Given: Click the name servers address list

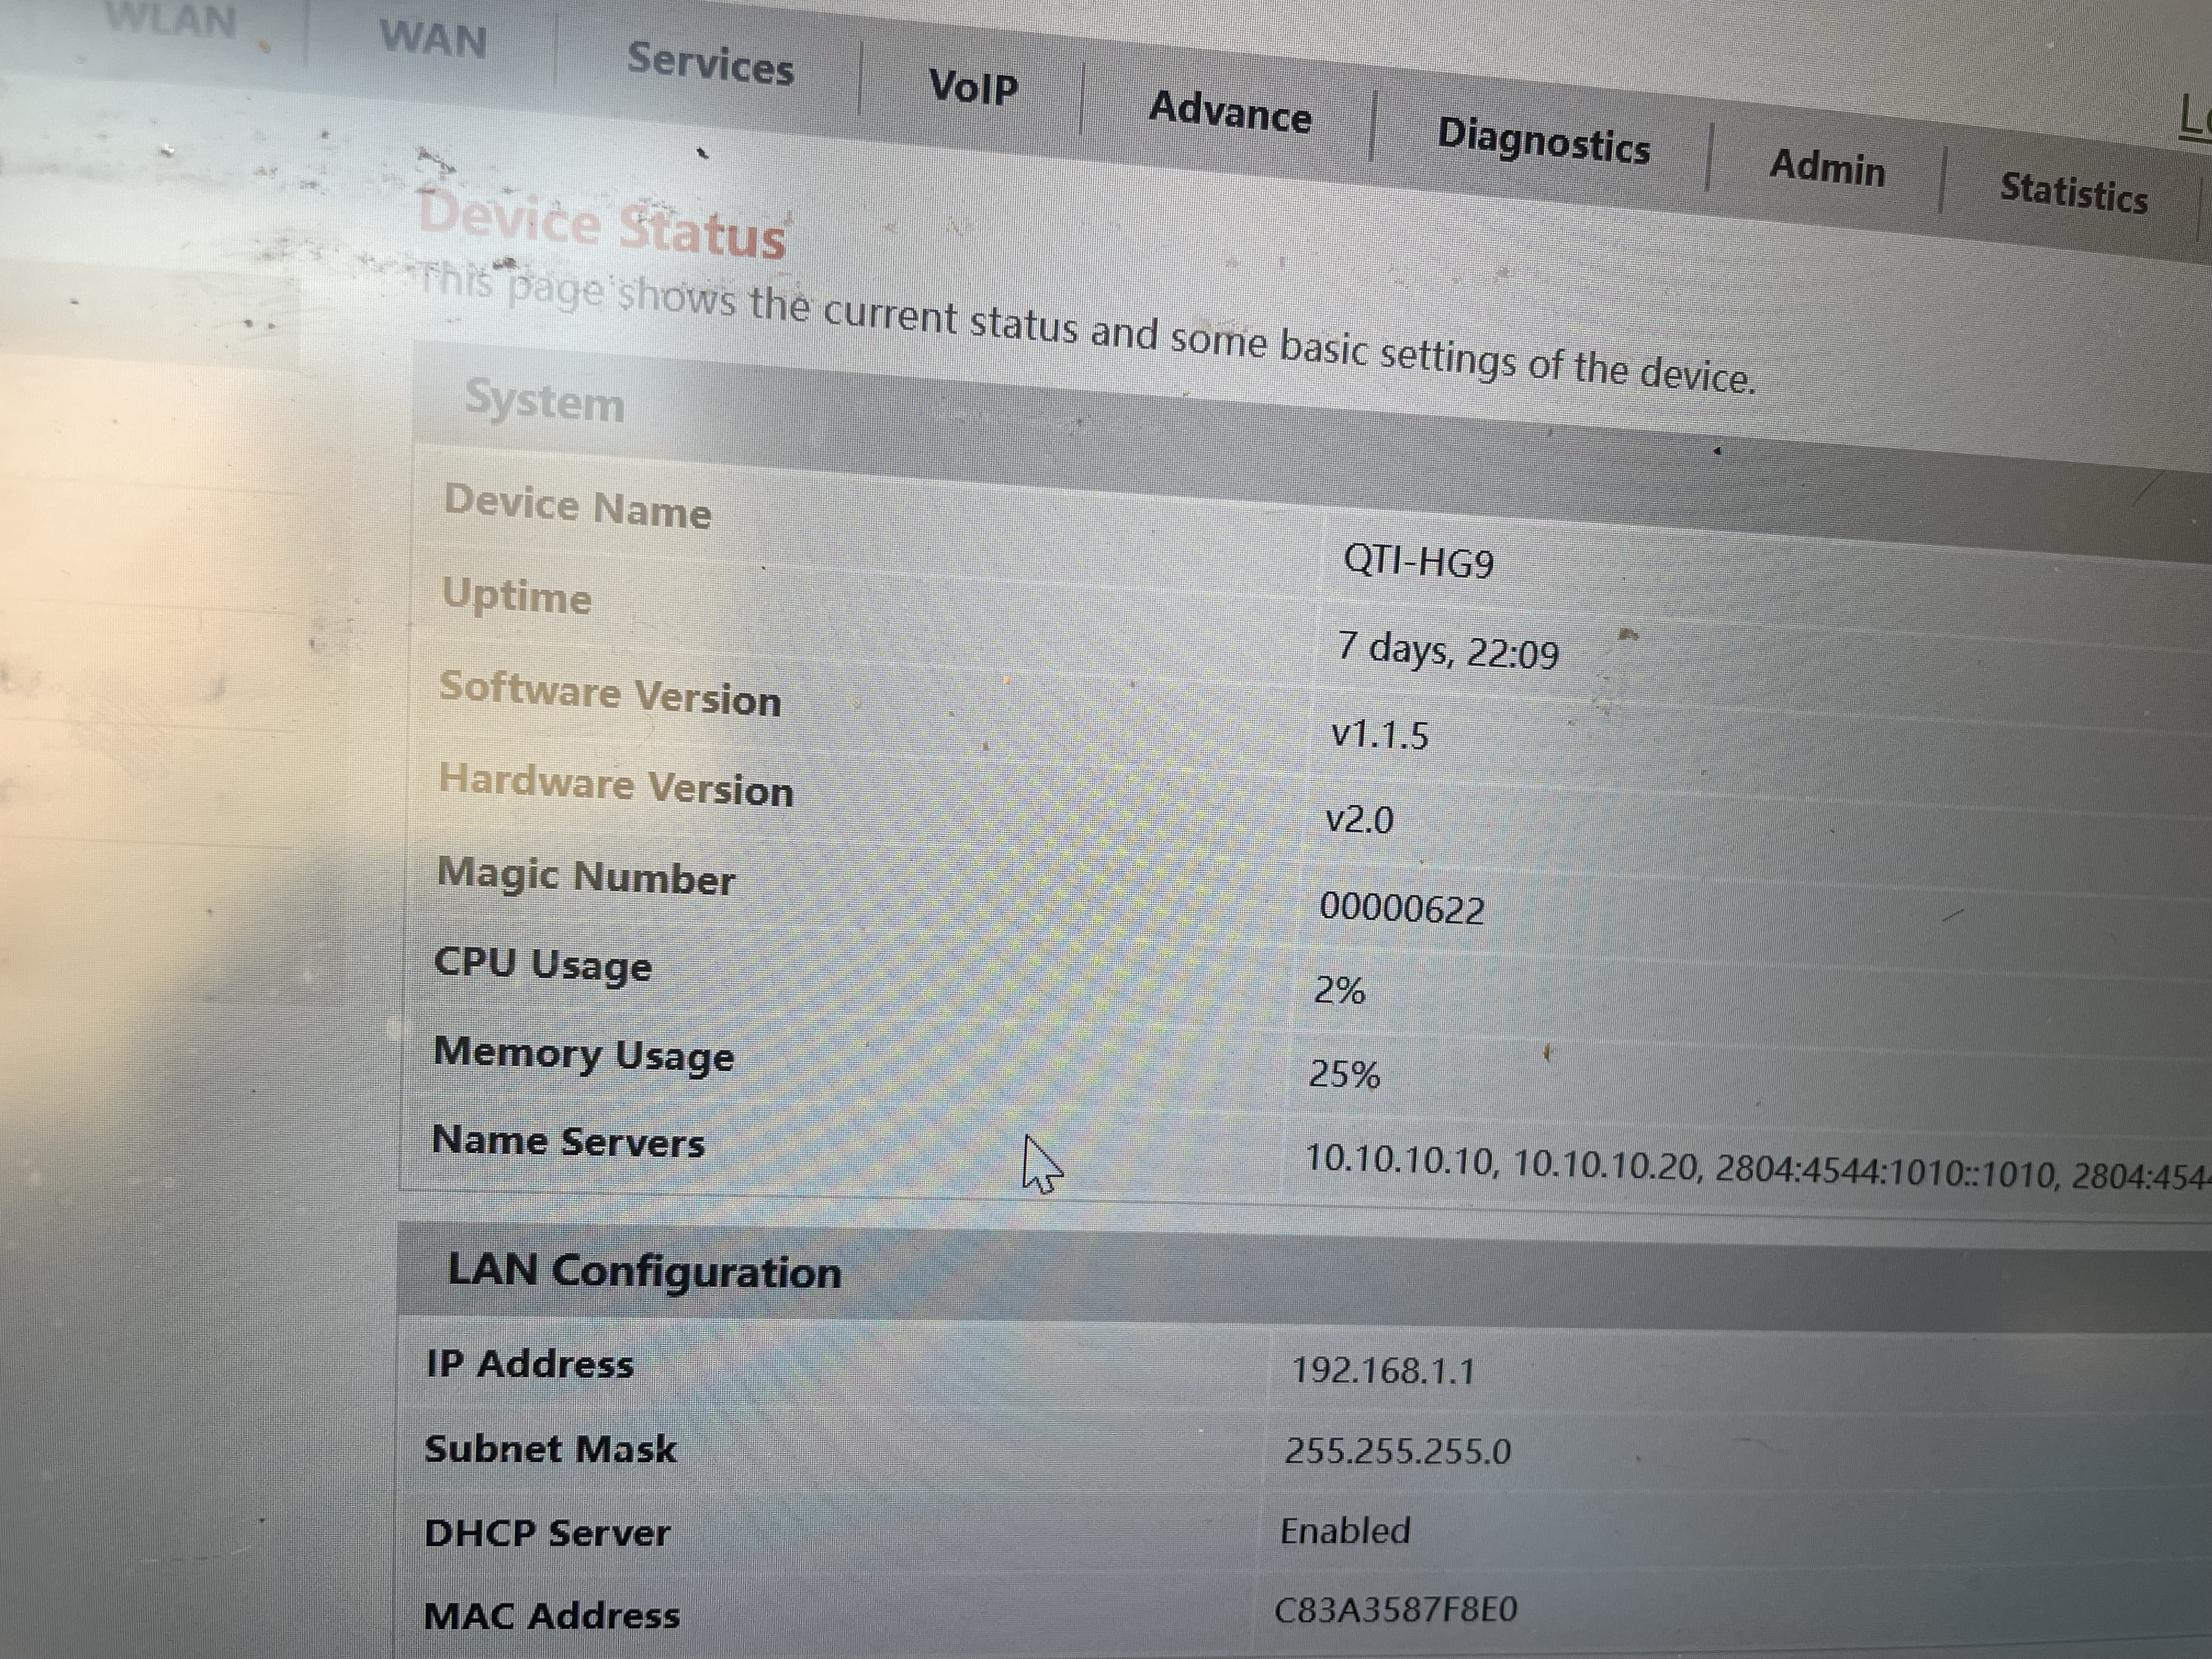Looking at the screenshot, I should point(1750,1168).
